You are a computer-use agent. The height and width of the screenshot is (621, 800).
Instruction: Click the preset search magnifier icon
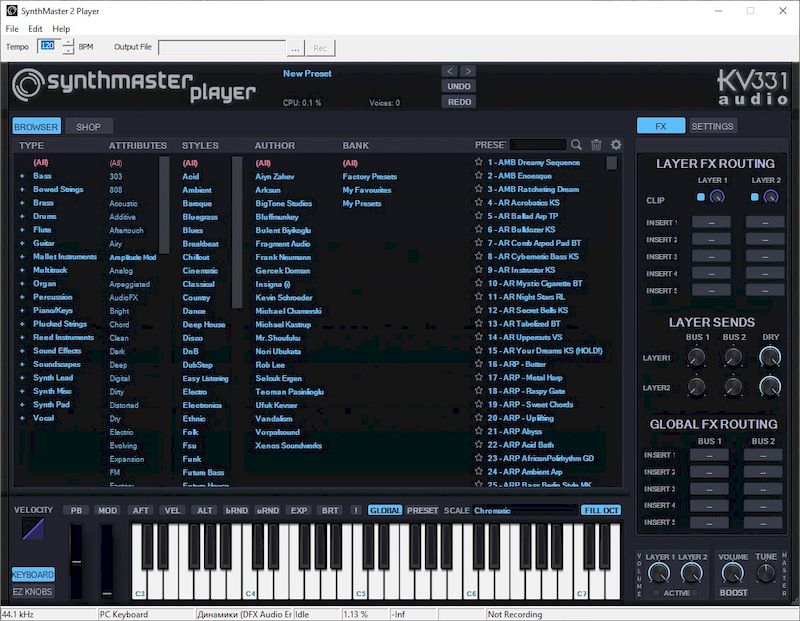[x=578, y=144]
